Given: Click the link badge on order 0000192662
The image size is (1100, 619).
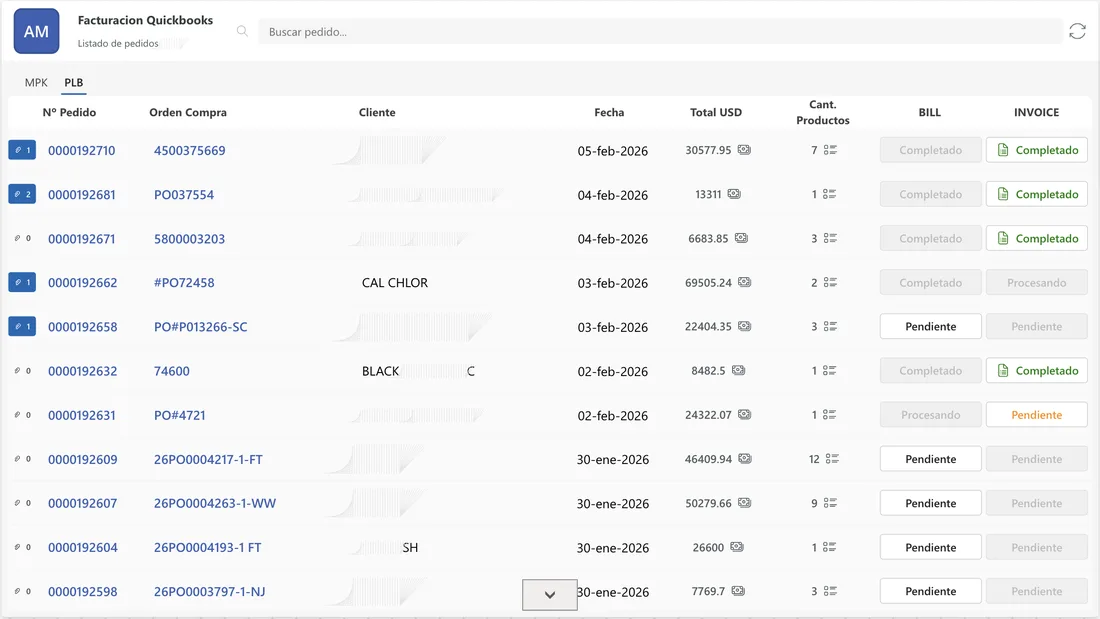Looking at the screenshot, I should pyautogui.click(x=21, y=282).
